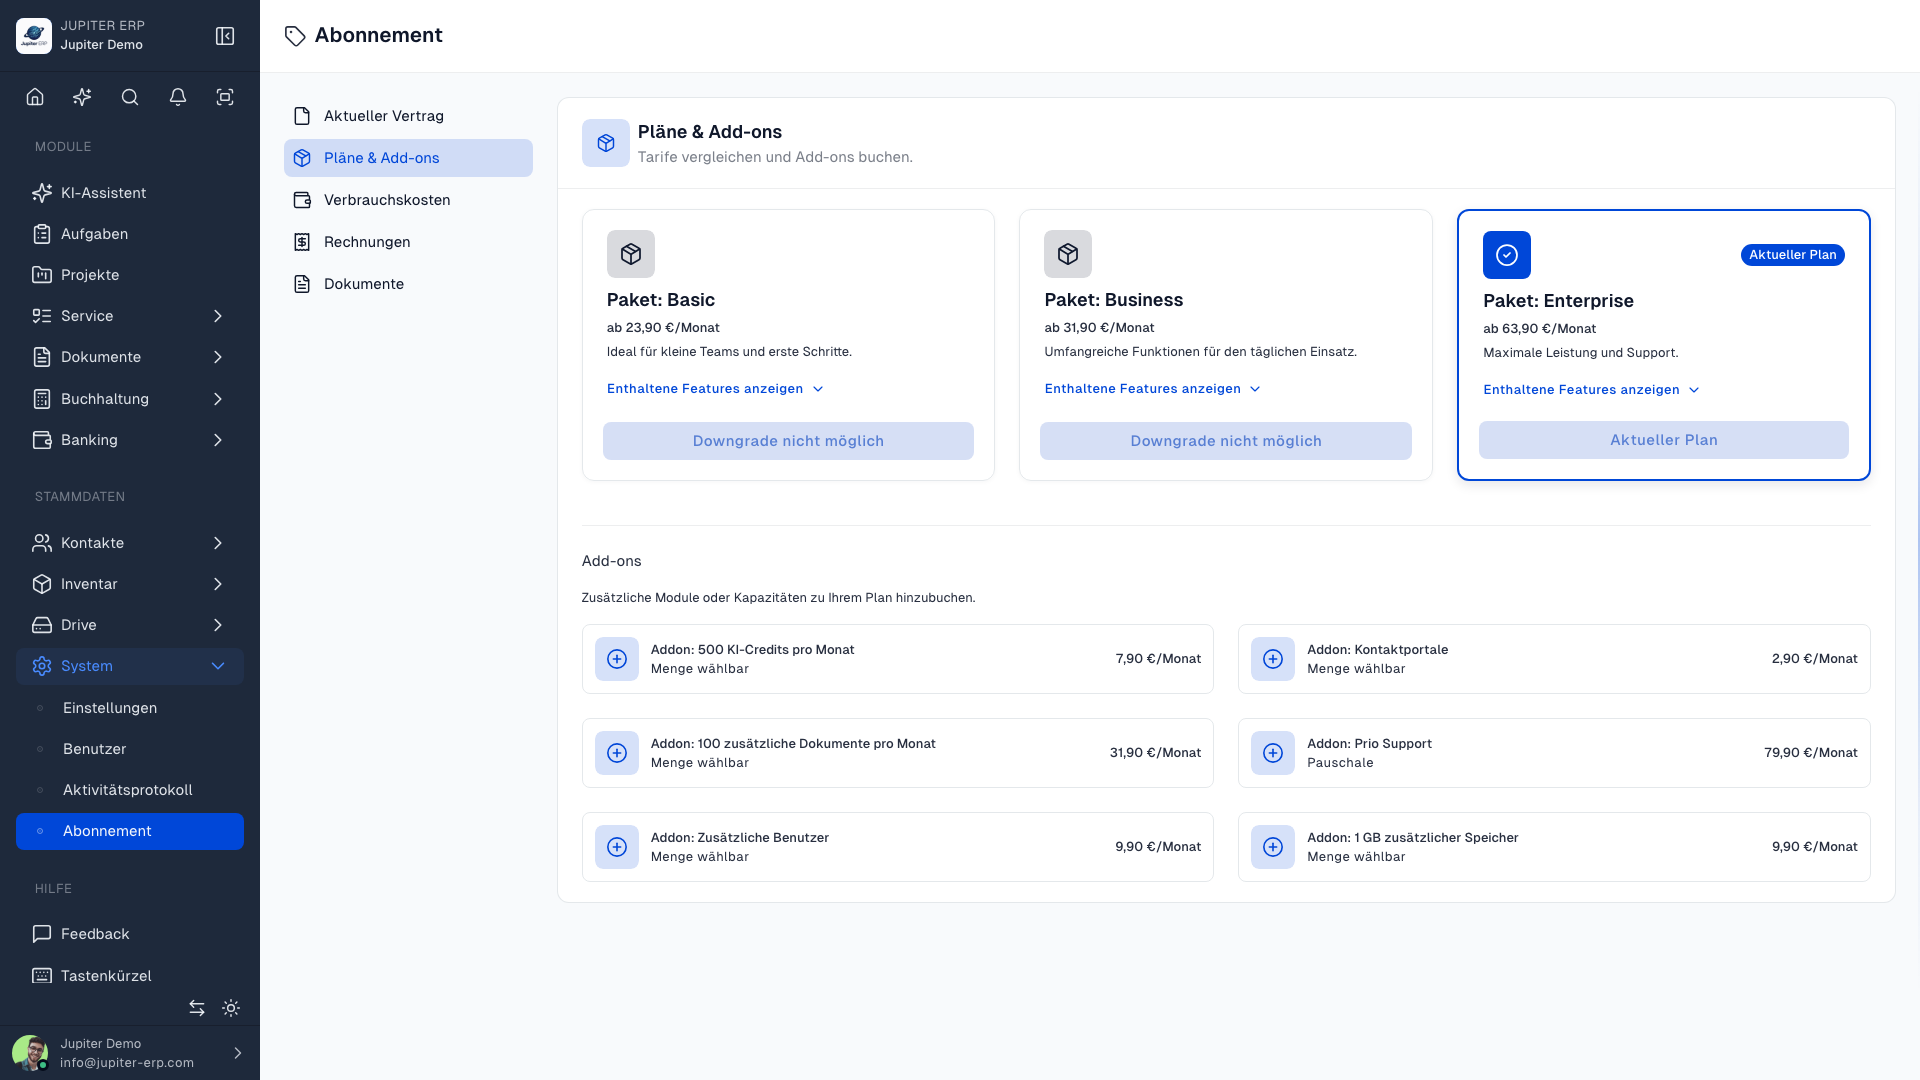Open the Dokumente subscription tab

[x=408, y=284]
